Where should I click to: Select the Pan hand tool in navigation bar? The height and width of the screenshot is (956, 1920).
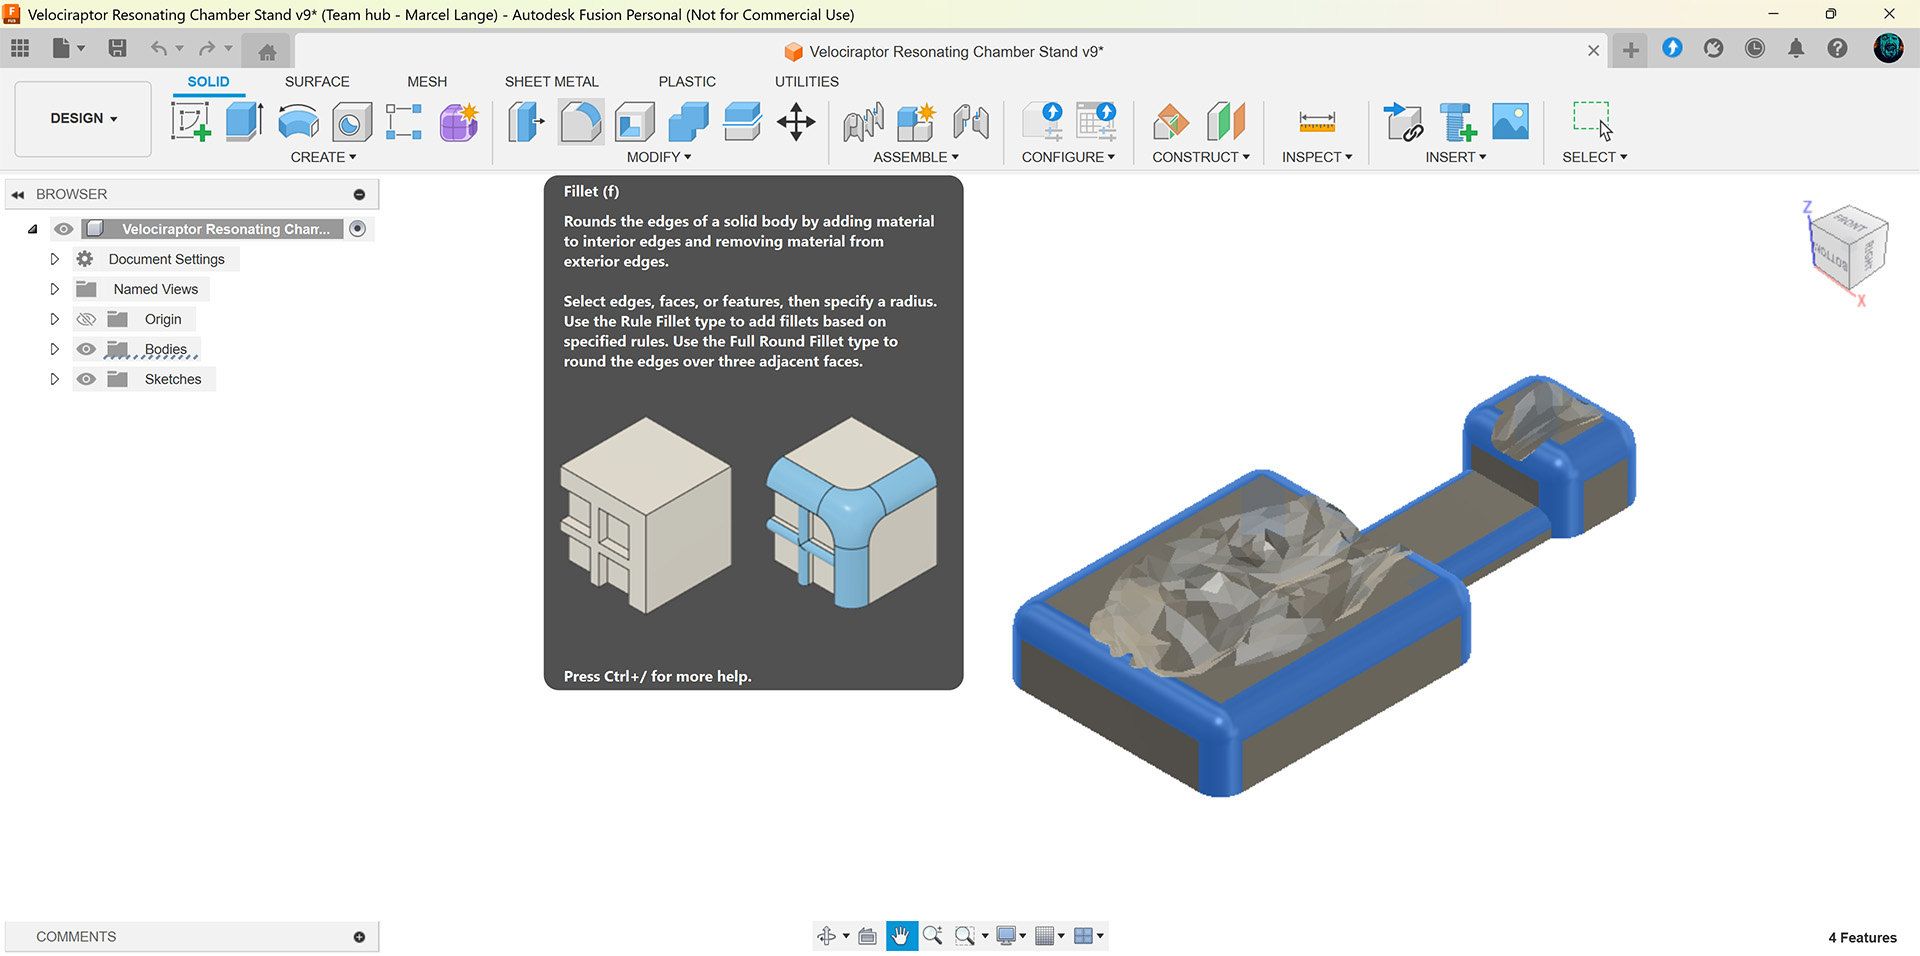pyautogui.click(x=901, y=936)
